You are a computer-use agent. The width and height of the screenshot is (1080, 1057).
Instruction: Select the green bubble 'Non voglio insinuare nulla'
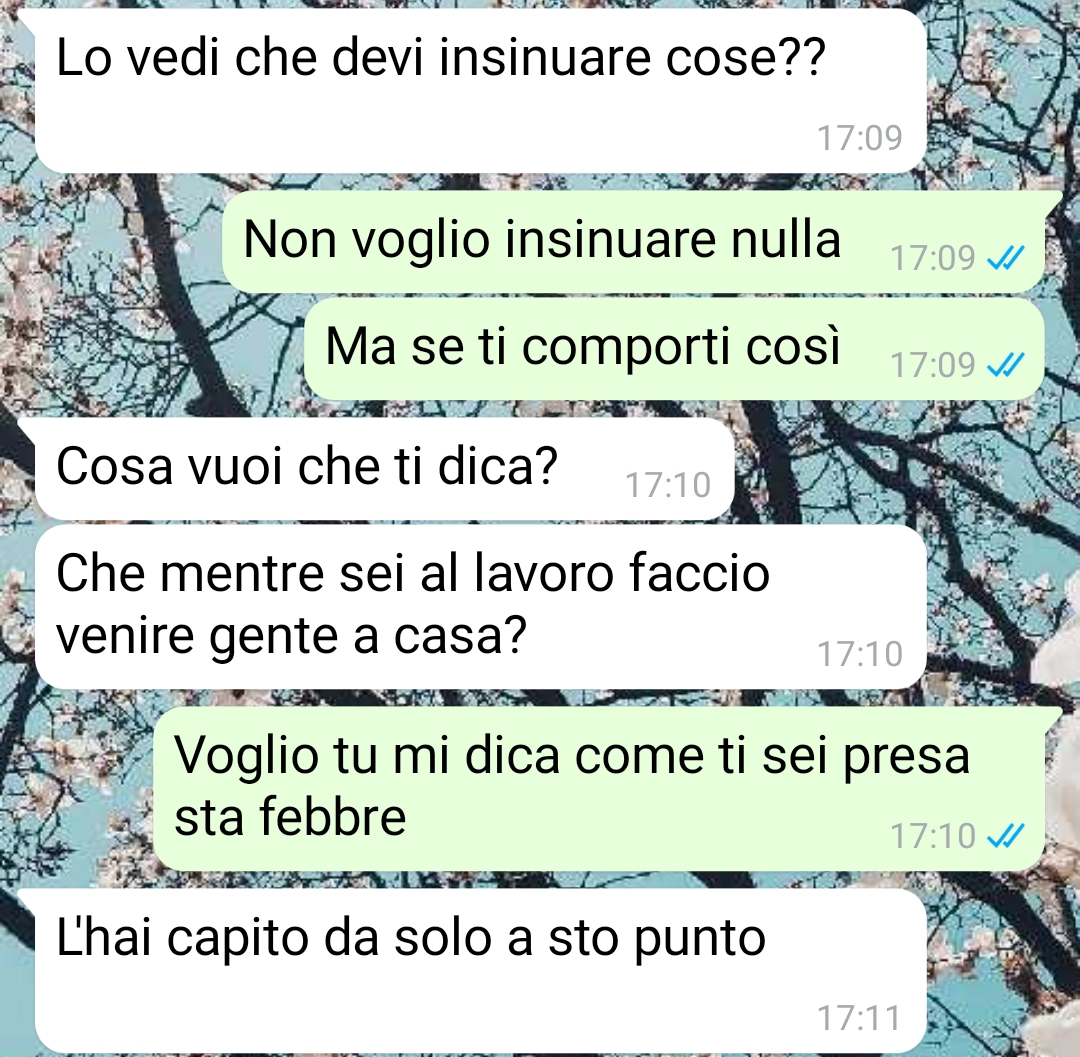634,242
